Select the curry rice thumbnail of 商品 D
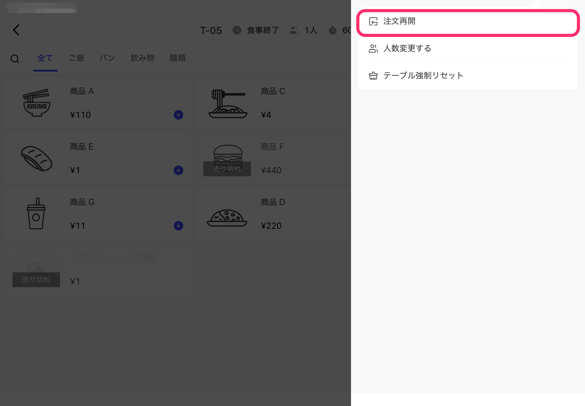Viewport: 585px width, 406px height. pos(227,218)
